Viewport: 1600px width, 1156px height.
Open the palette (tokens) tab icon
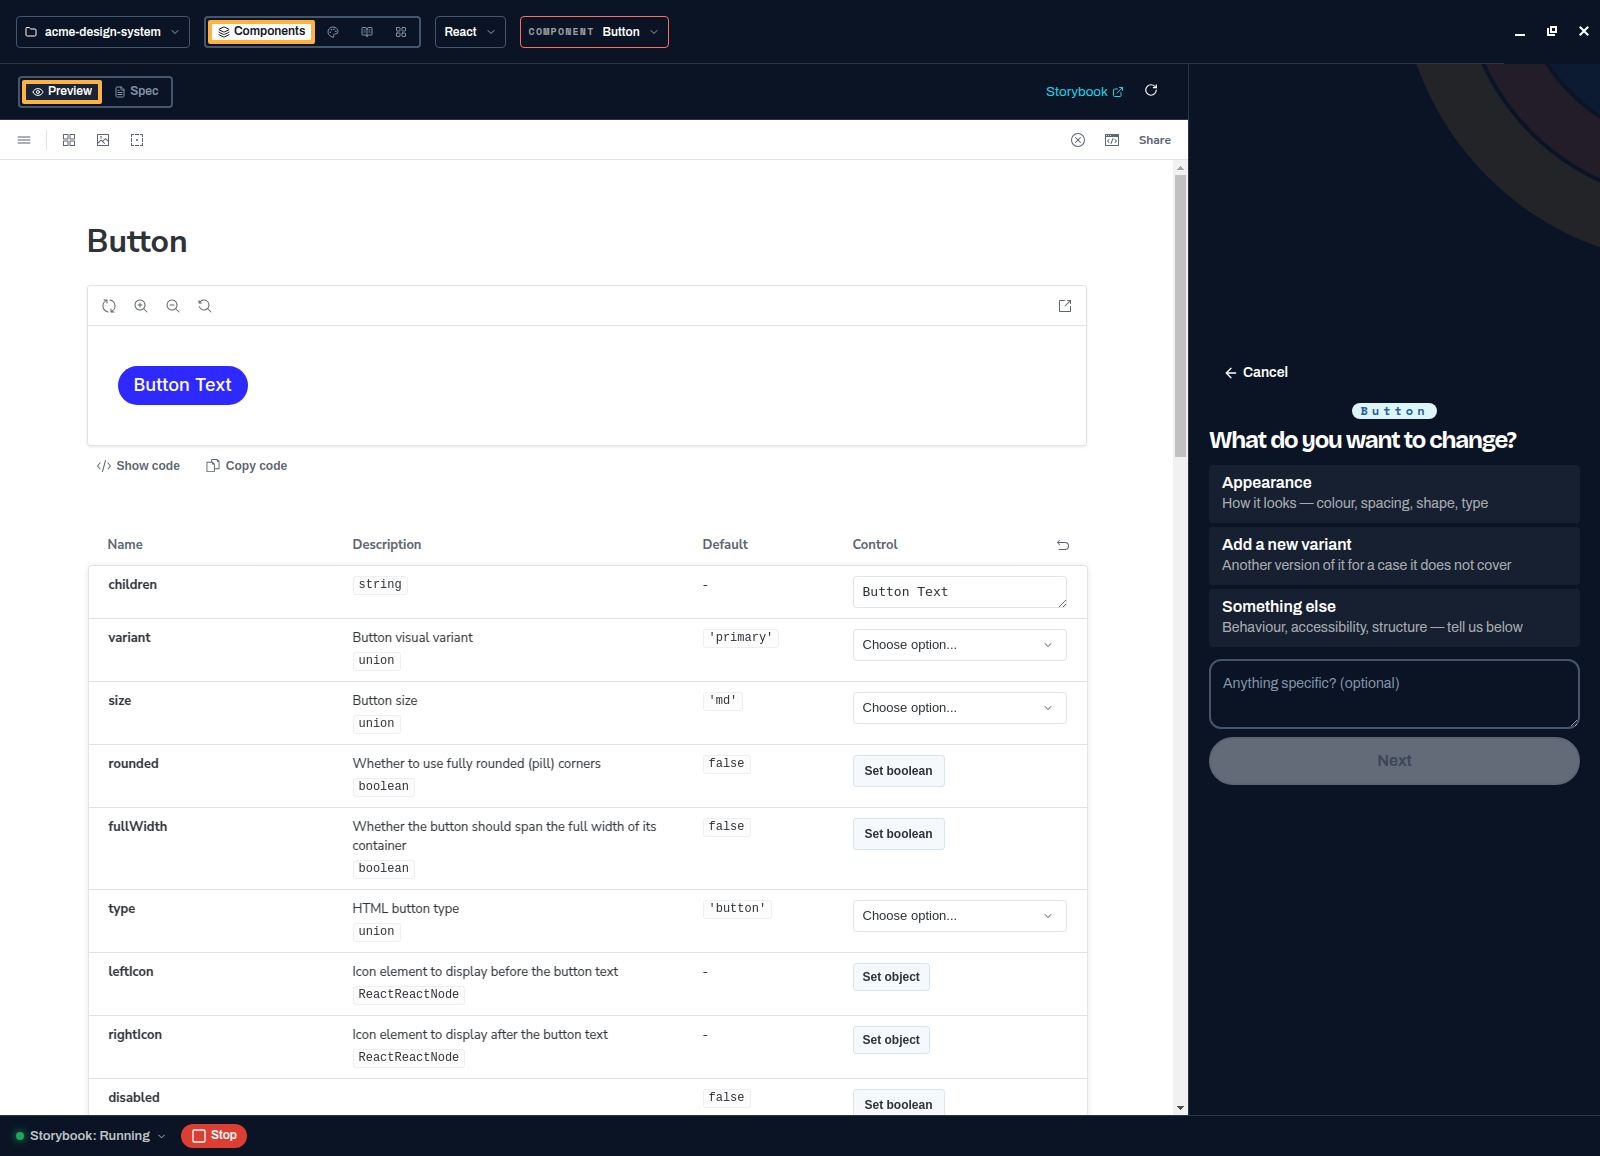[x=333, y=32]
